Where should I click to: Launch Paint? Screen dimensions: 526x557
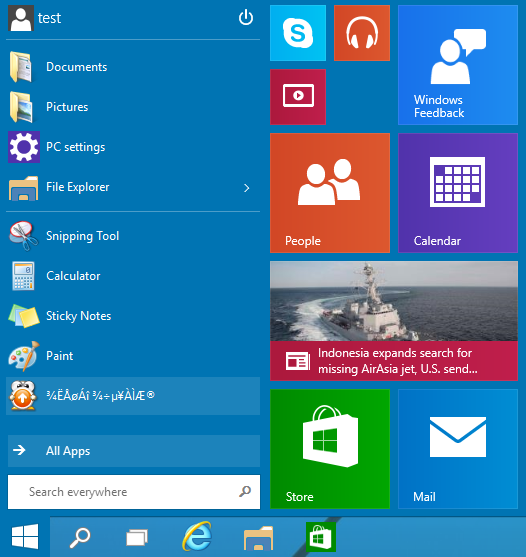pyautogui.click(x=133, y=356)
